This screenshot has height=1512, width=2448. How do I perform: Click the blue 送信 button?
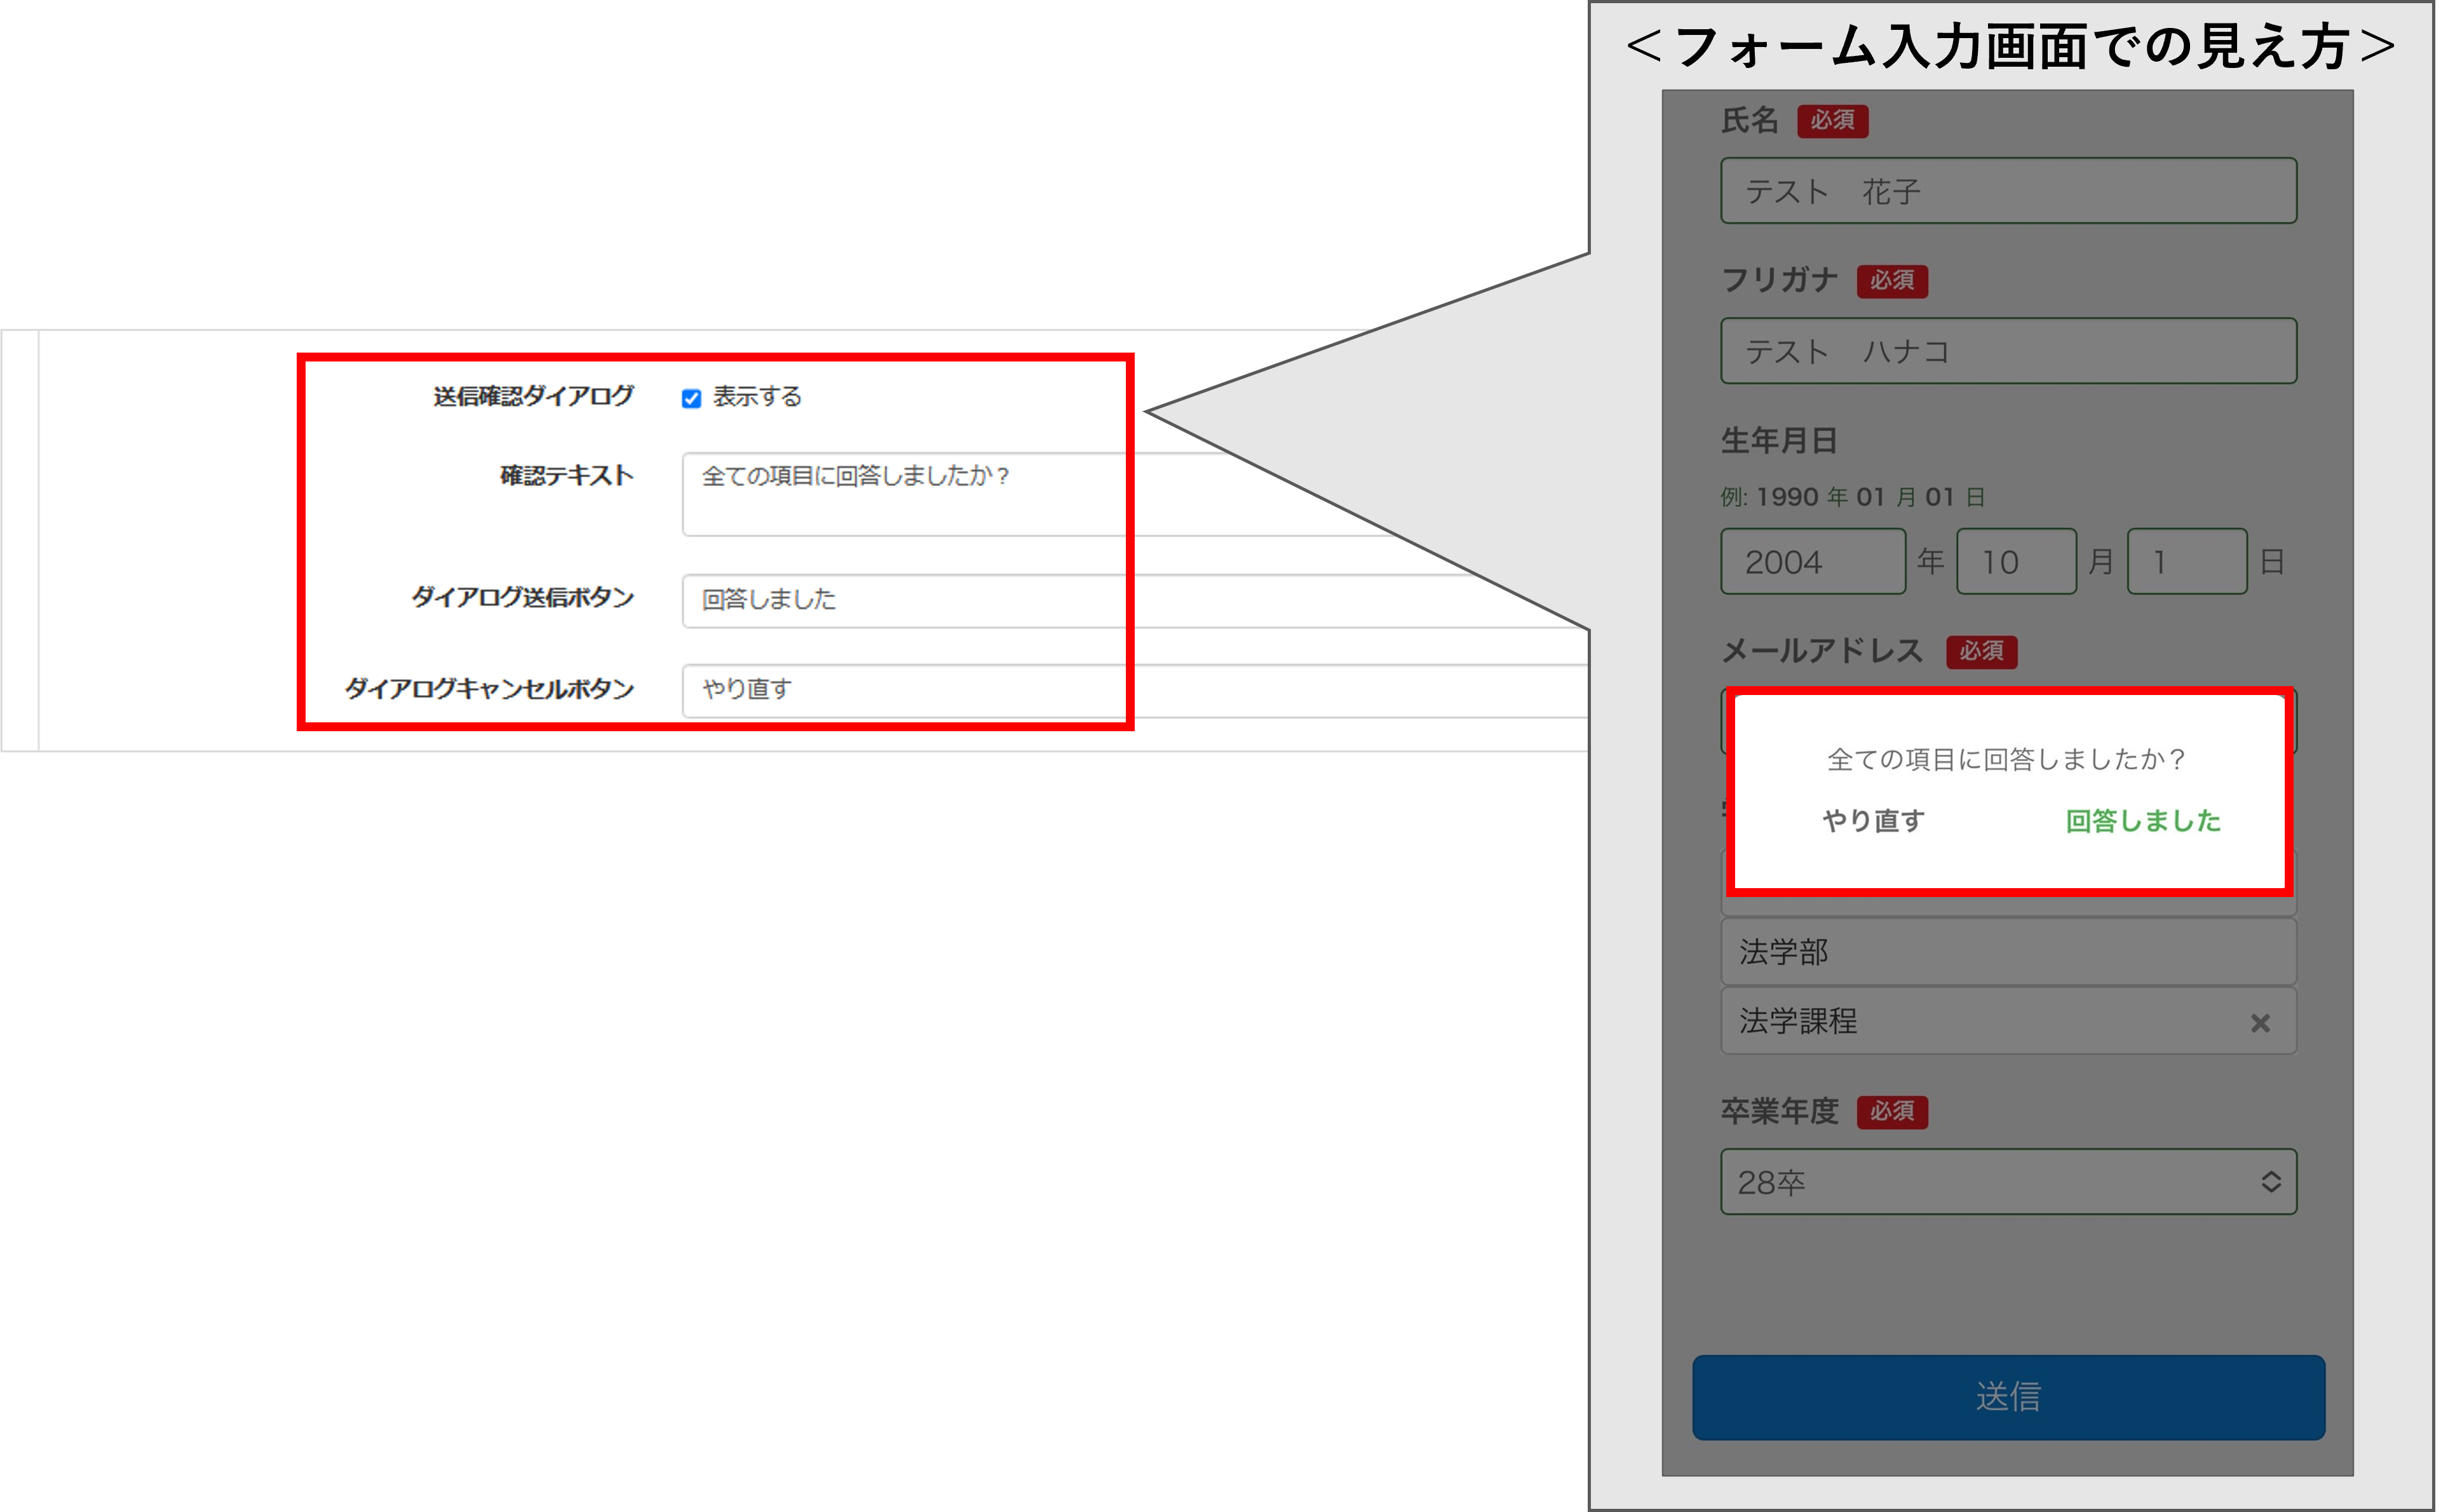point(2008,1397)
